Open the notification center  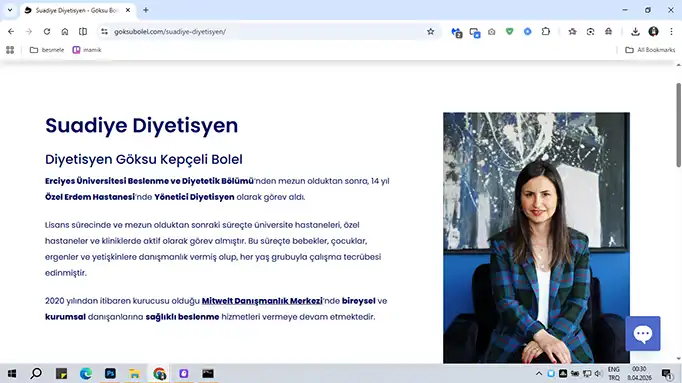pos(667,373)
